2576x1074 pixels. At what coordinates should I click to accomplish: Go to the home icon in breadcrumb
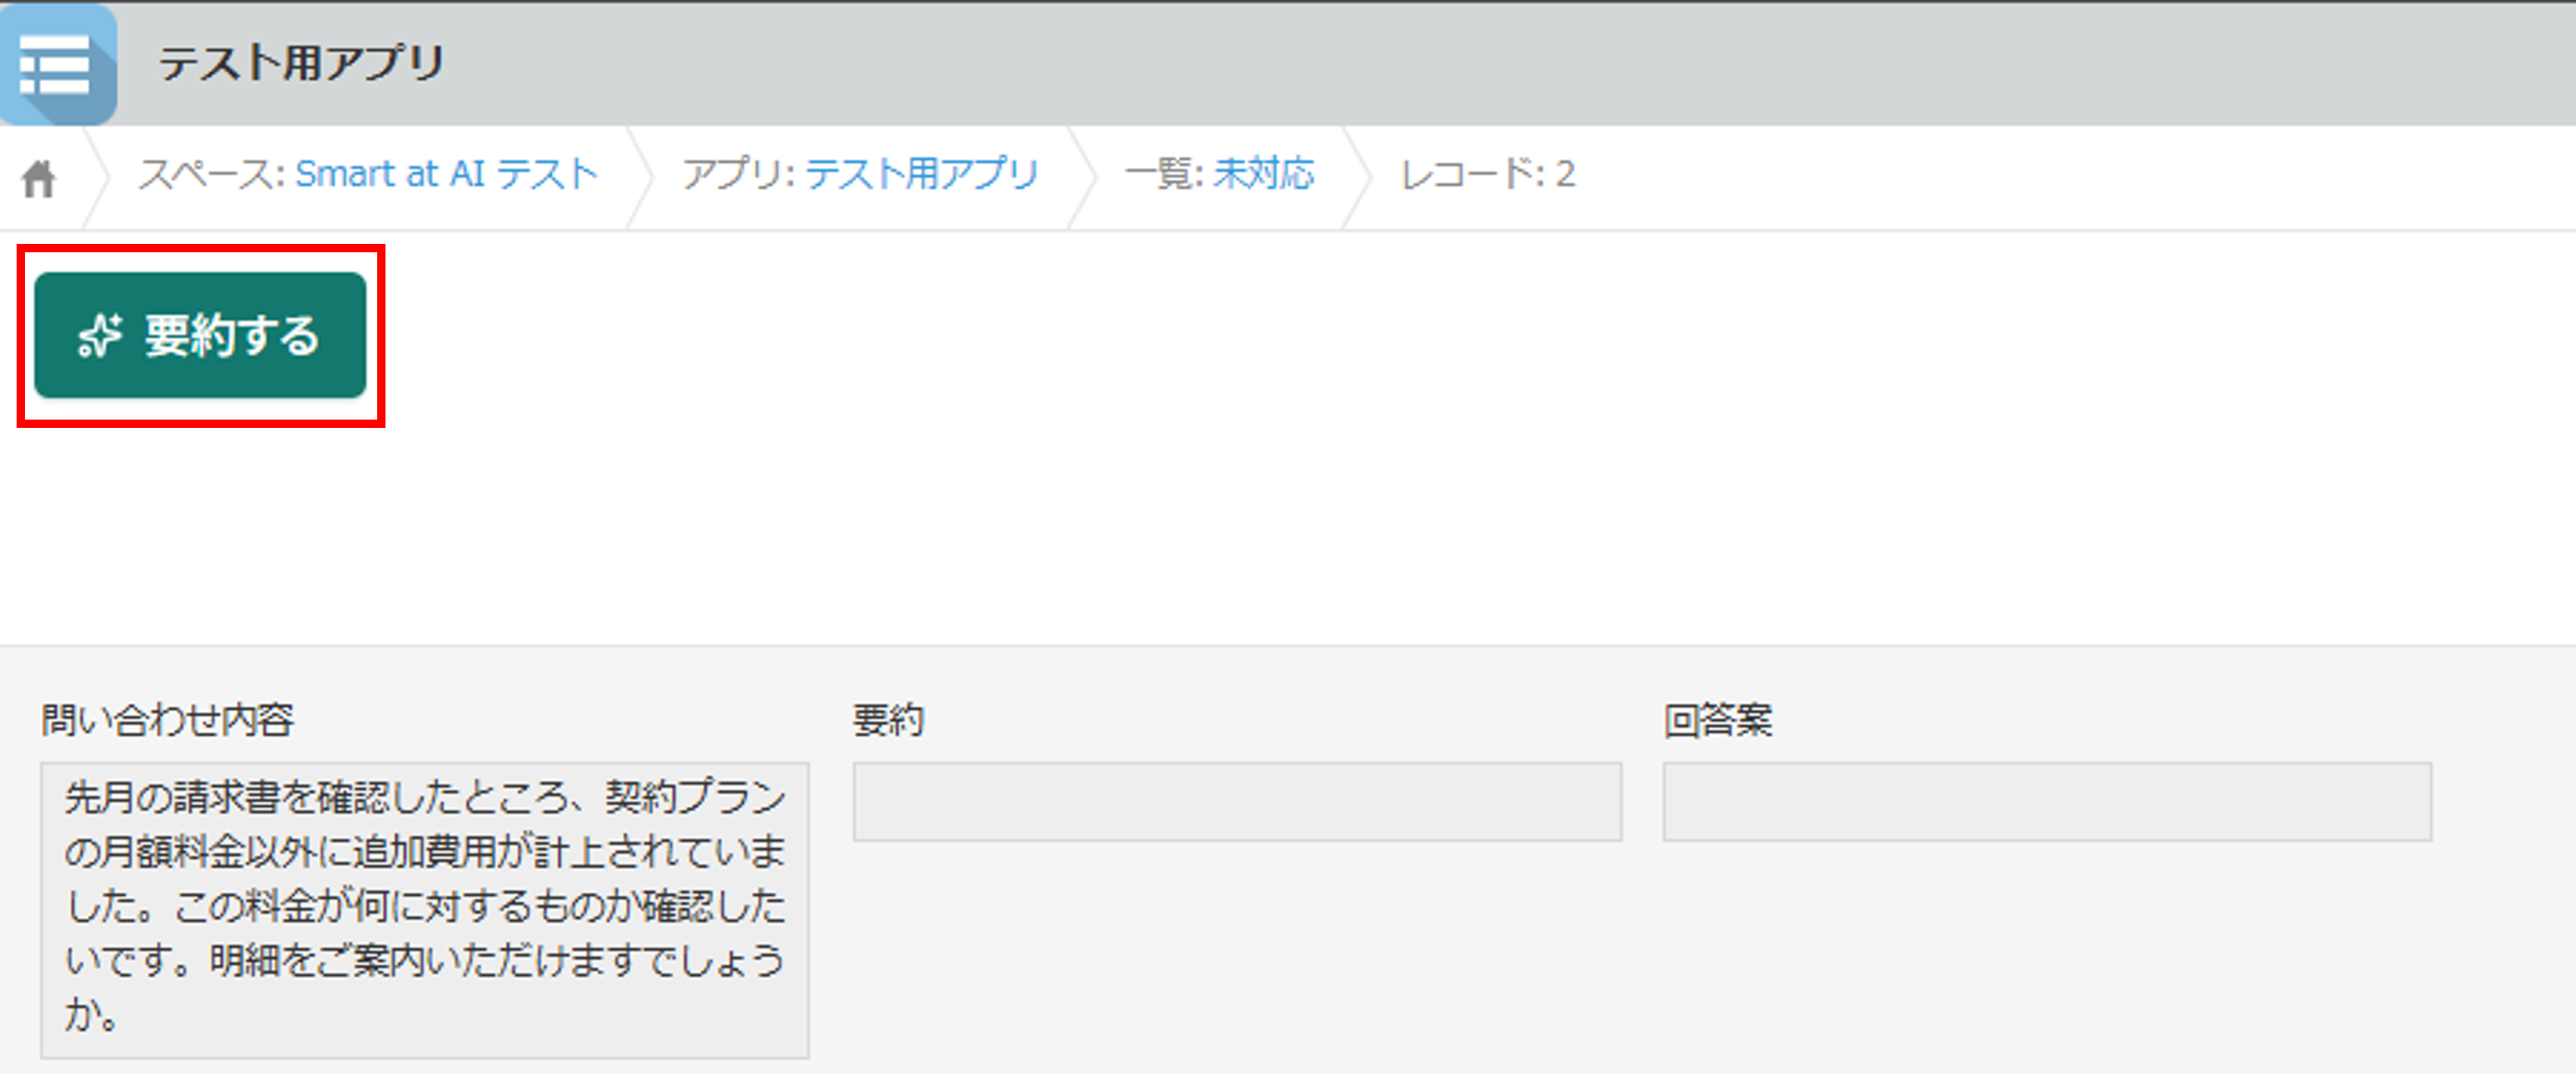coord(39,179)
